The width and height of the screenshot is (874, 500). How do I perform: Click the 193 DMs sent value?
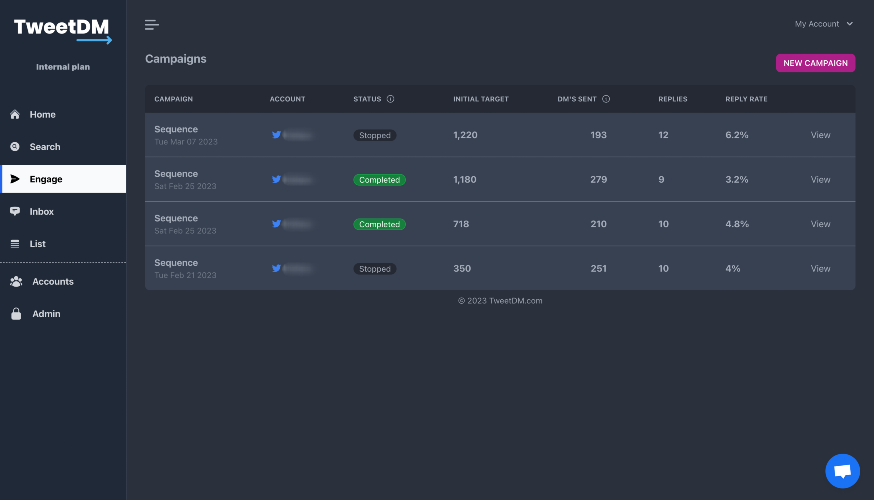pyautogui.click(x=599, y=135)
